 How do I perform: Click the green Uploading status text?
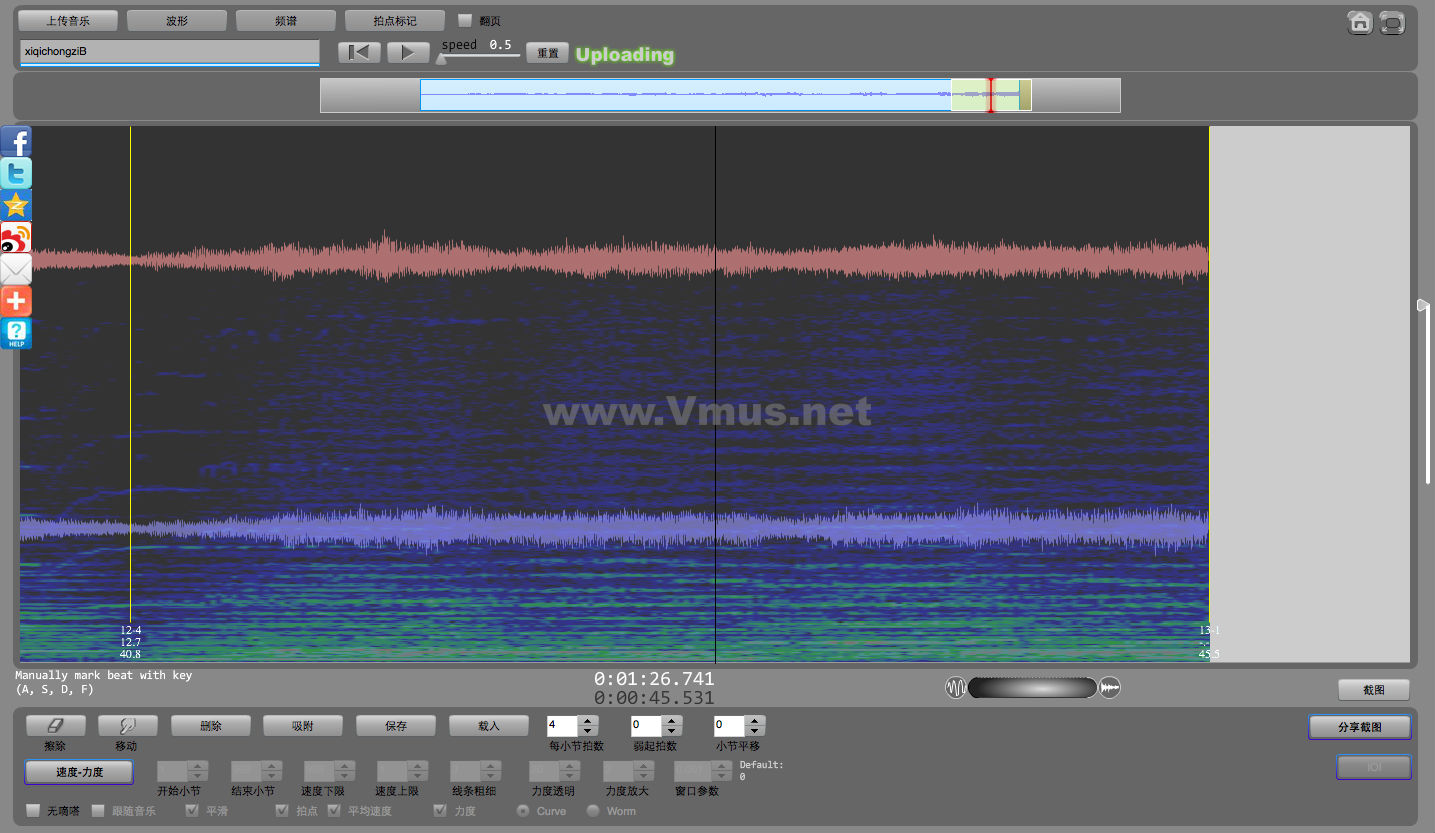click(x=625, y=55)
